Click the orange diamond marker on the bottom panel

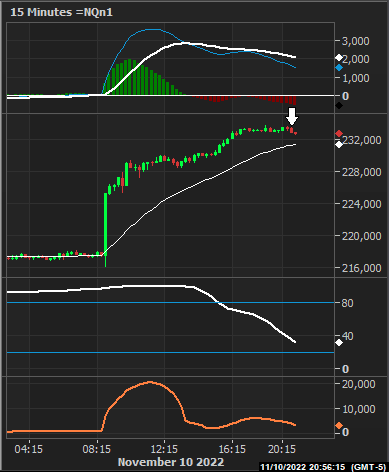tap(339, 425)
